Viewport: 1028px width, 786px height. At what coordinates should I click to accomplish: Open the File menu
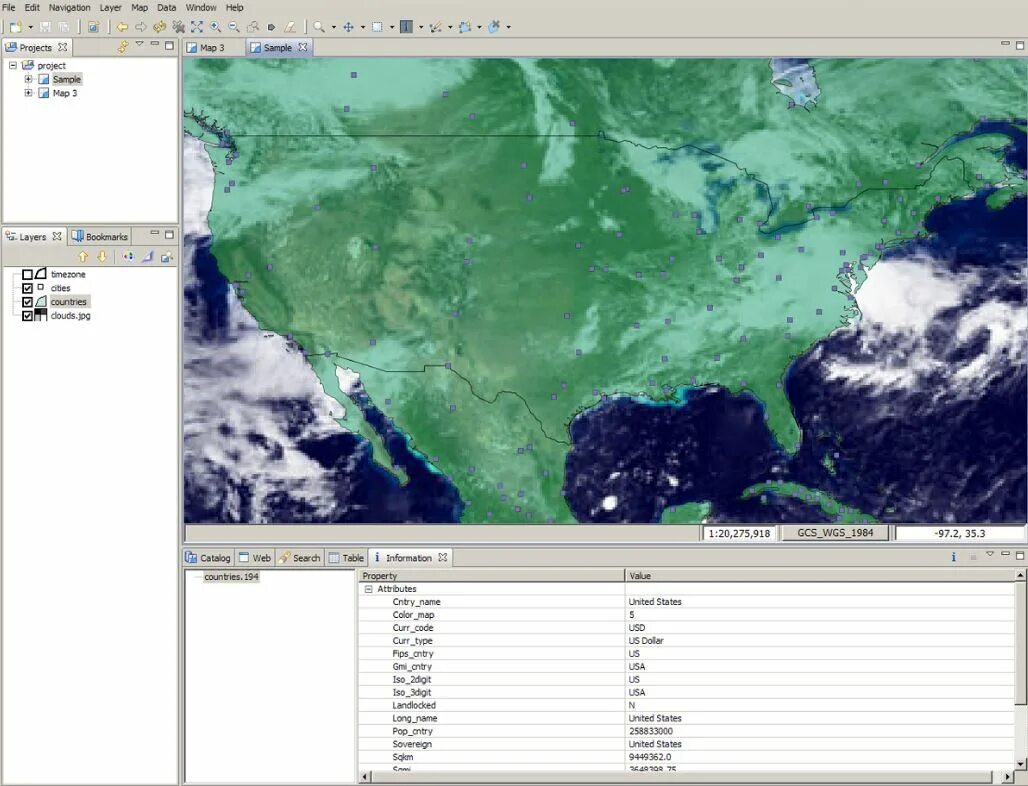(x=9, y=7)
